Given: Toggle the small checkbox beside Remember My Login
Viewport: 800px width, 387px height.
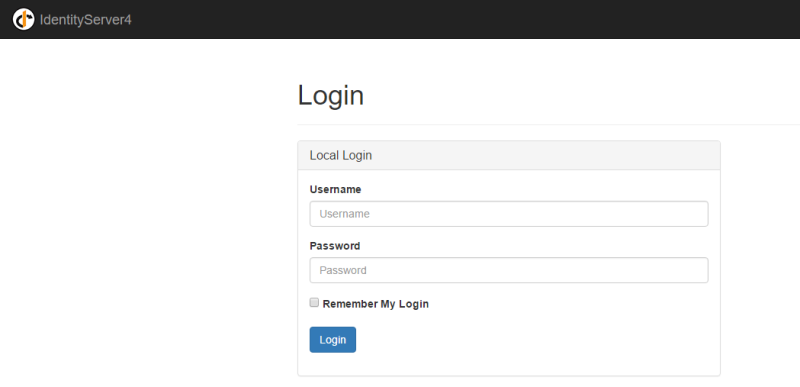Looking at the screenshot, I should [x=314, y=302].
